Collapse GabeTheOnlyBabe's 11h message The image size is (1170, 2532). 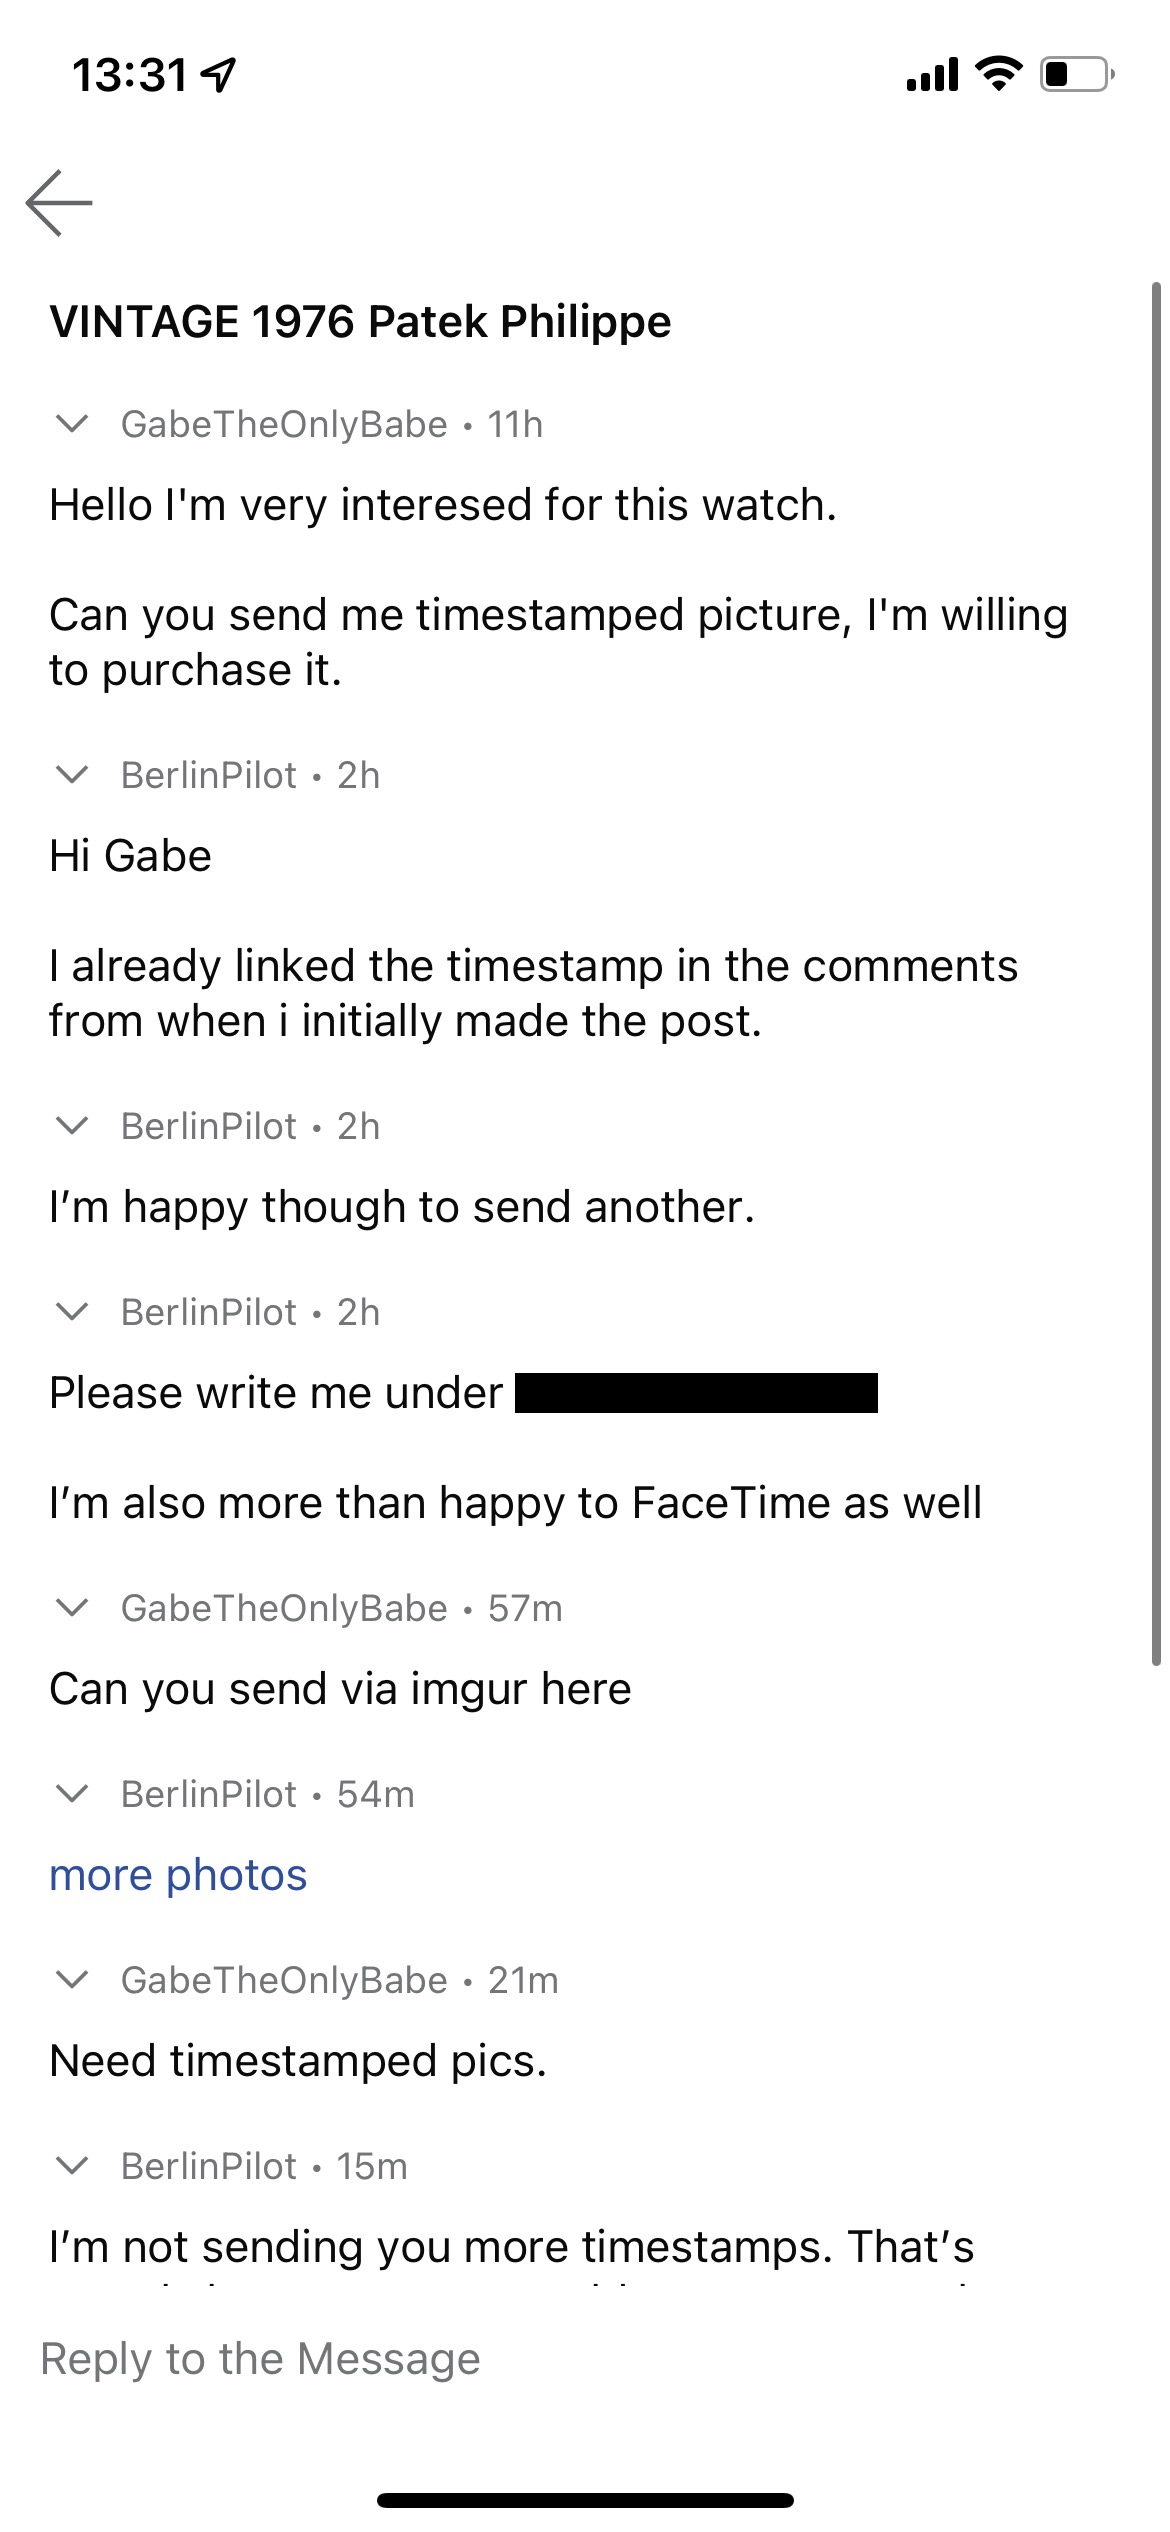tap(72, 424)
